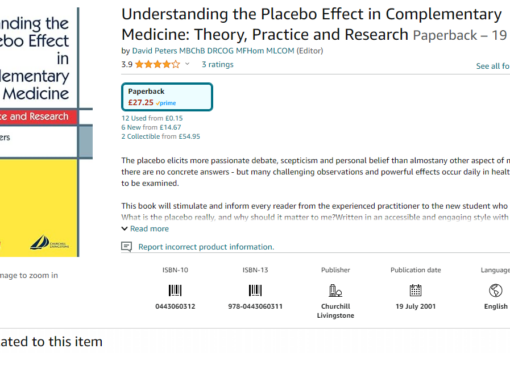Click the book title heading text

pyautogui.click(x=311, y=24)
